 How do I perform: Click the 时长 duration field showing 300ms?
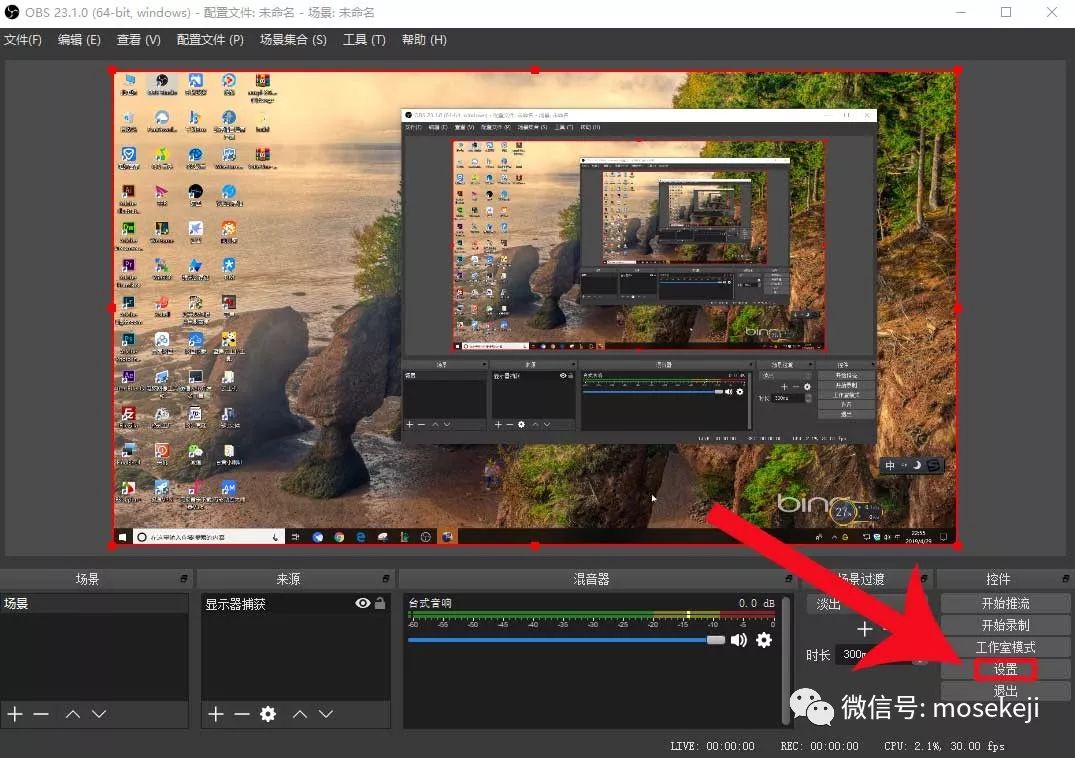874,655
